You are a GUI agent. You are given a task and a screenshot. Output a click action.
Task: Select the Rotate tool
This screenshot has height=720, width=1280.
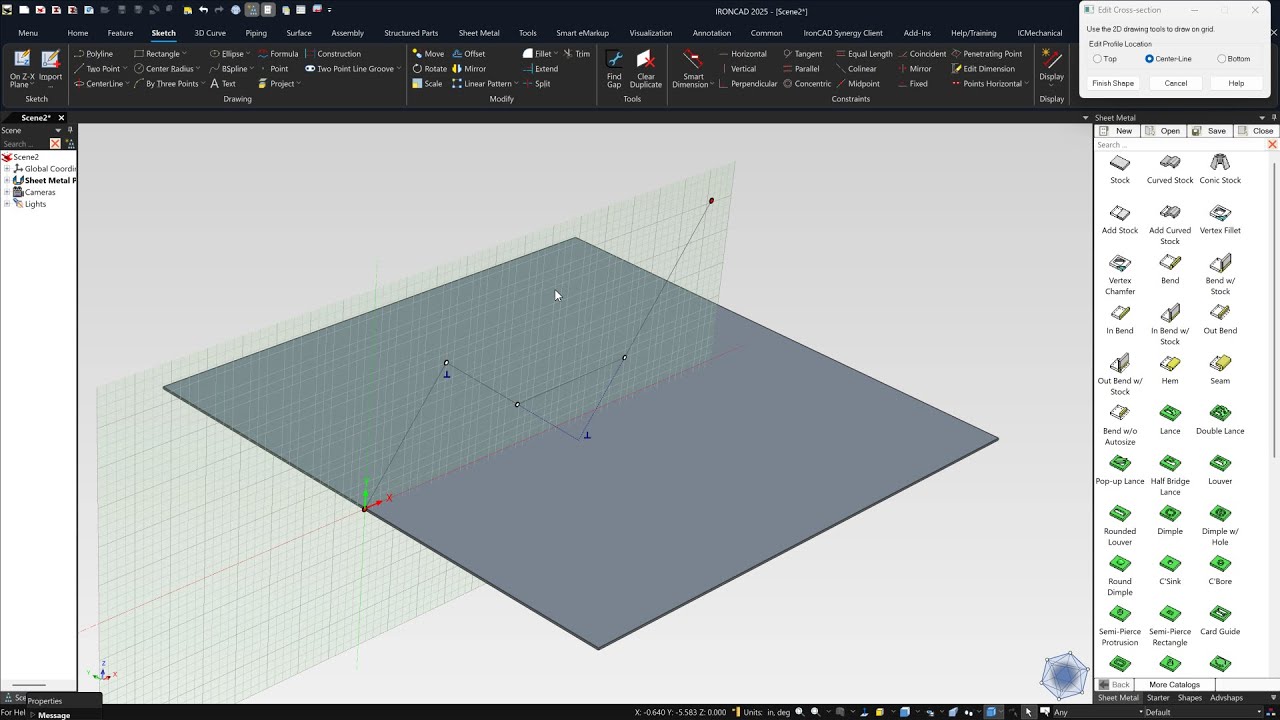coord(429,69)
